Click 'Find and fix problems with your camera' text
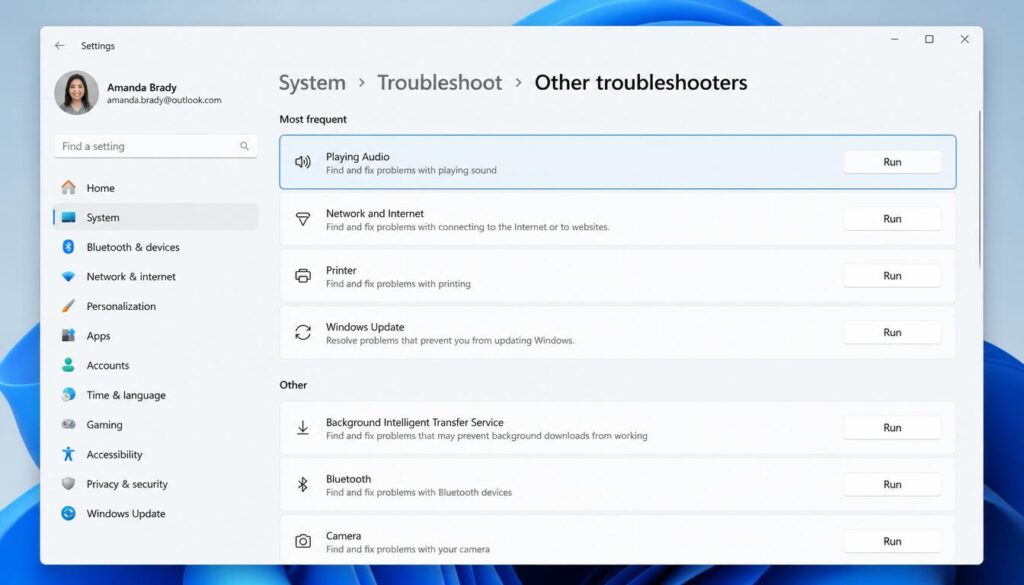 point(408,550)
